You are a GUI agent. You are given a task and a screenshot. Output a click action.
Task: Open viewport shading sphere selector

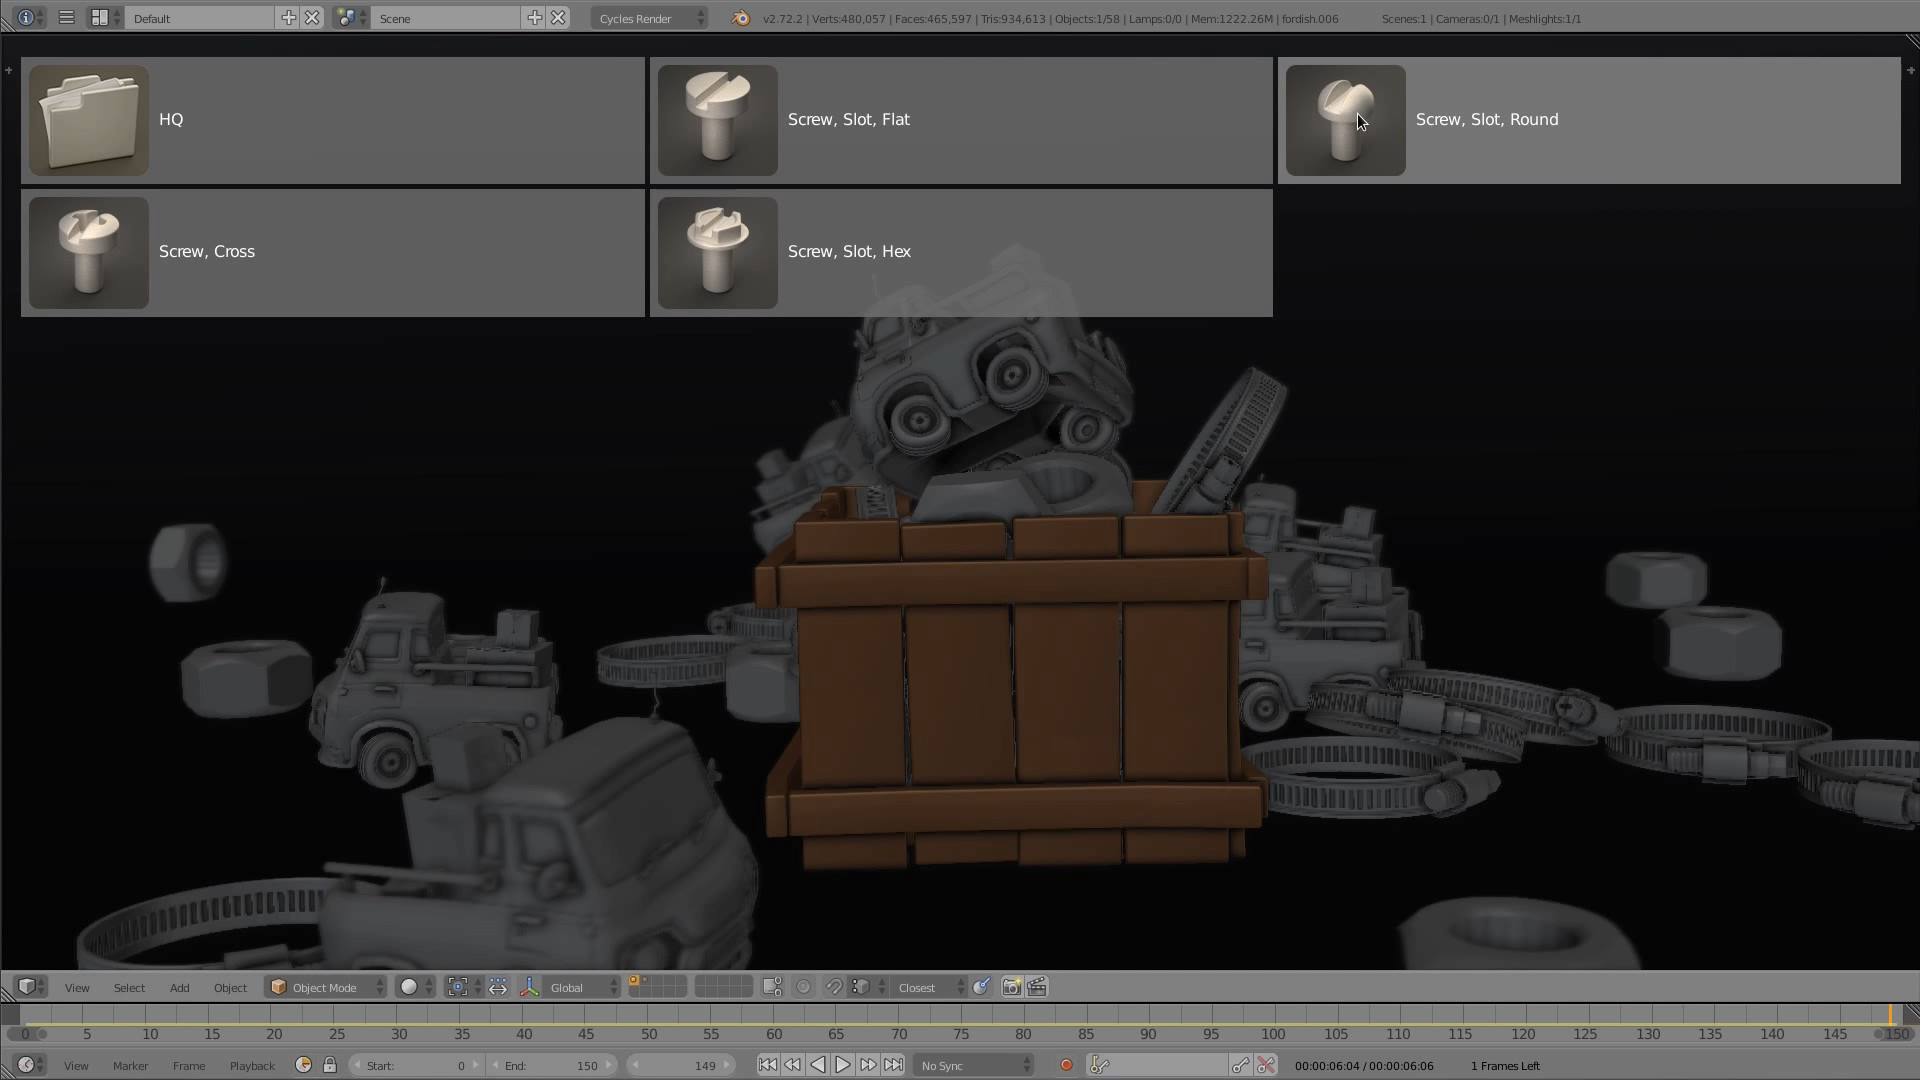coord(415,987)
